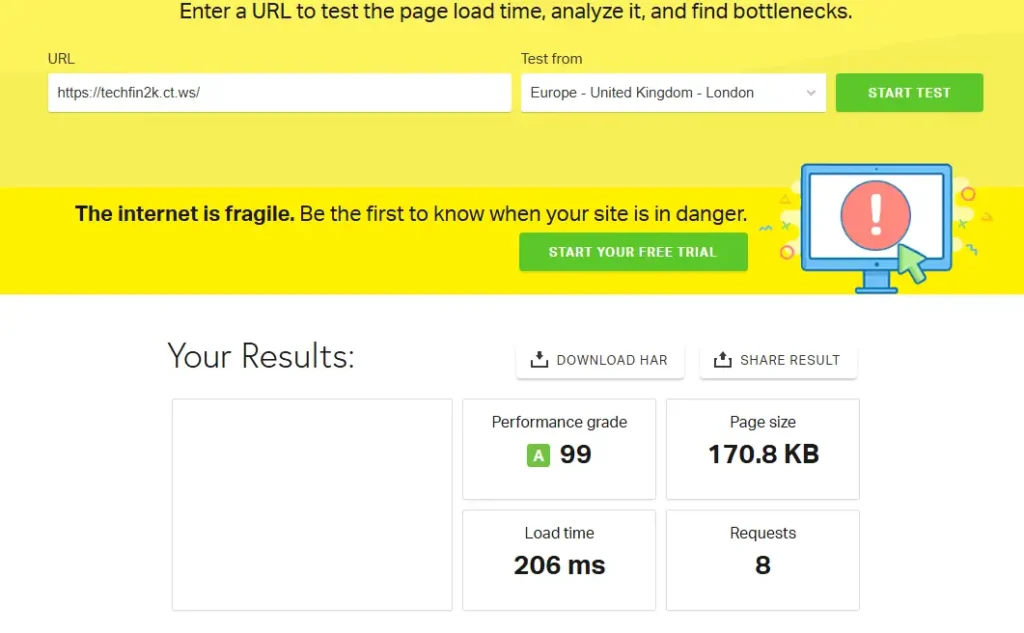Viewport: 1024px width, 633px height.
Task: Click the 'URL' field label
Action: pos(61,59)
